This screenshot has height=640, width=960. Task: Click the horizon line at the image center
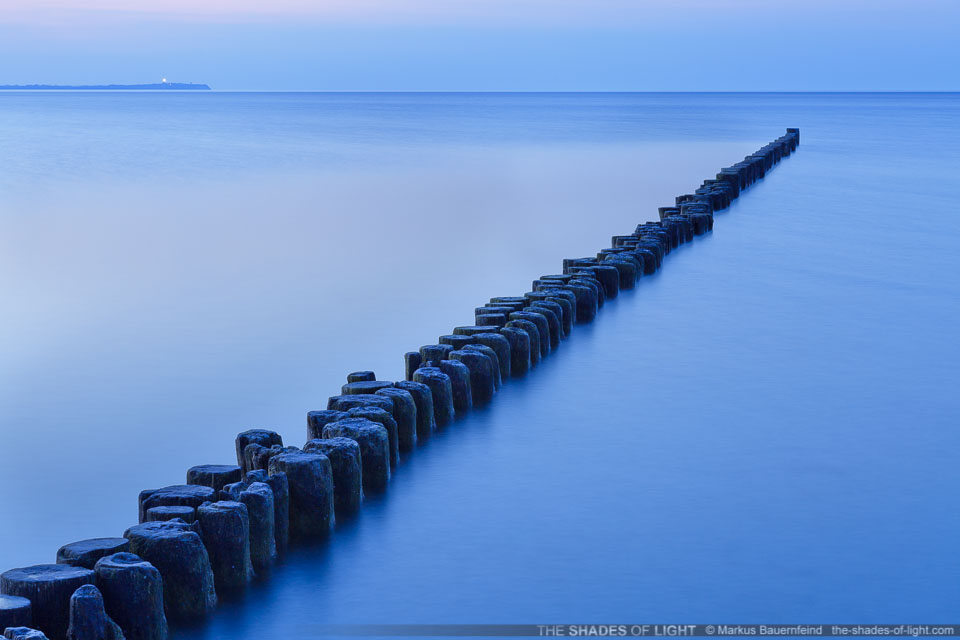click(480, 92)
